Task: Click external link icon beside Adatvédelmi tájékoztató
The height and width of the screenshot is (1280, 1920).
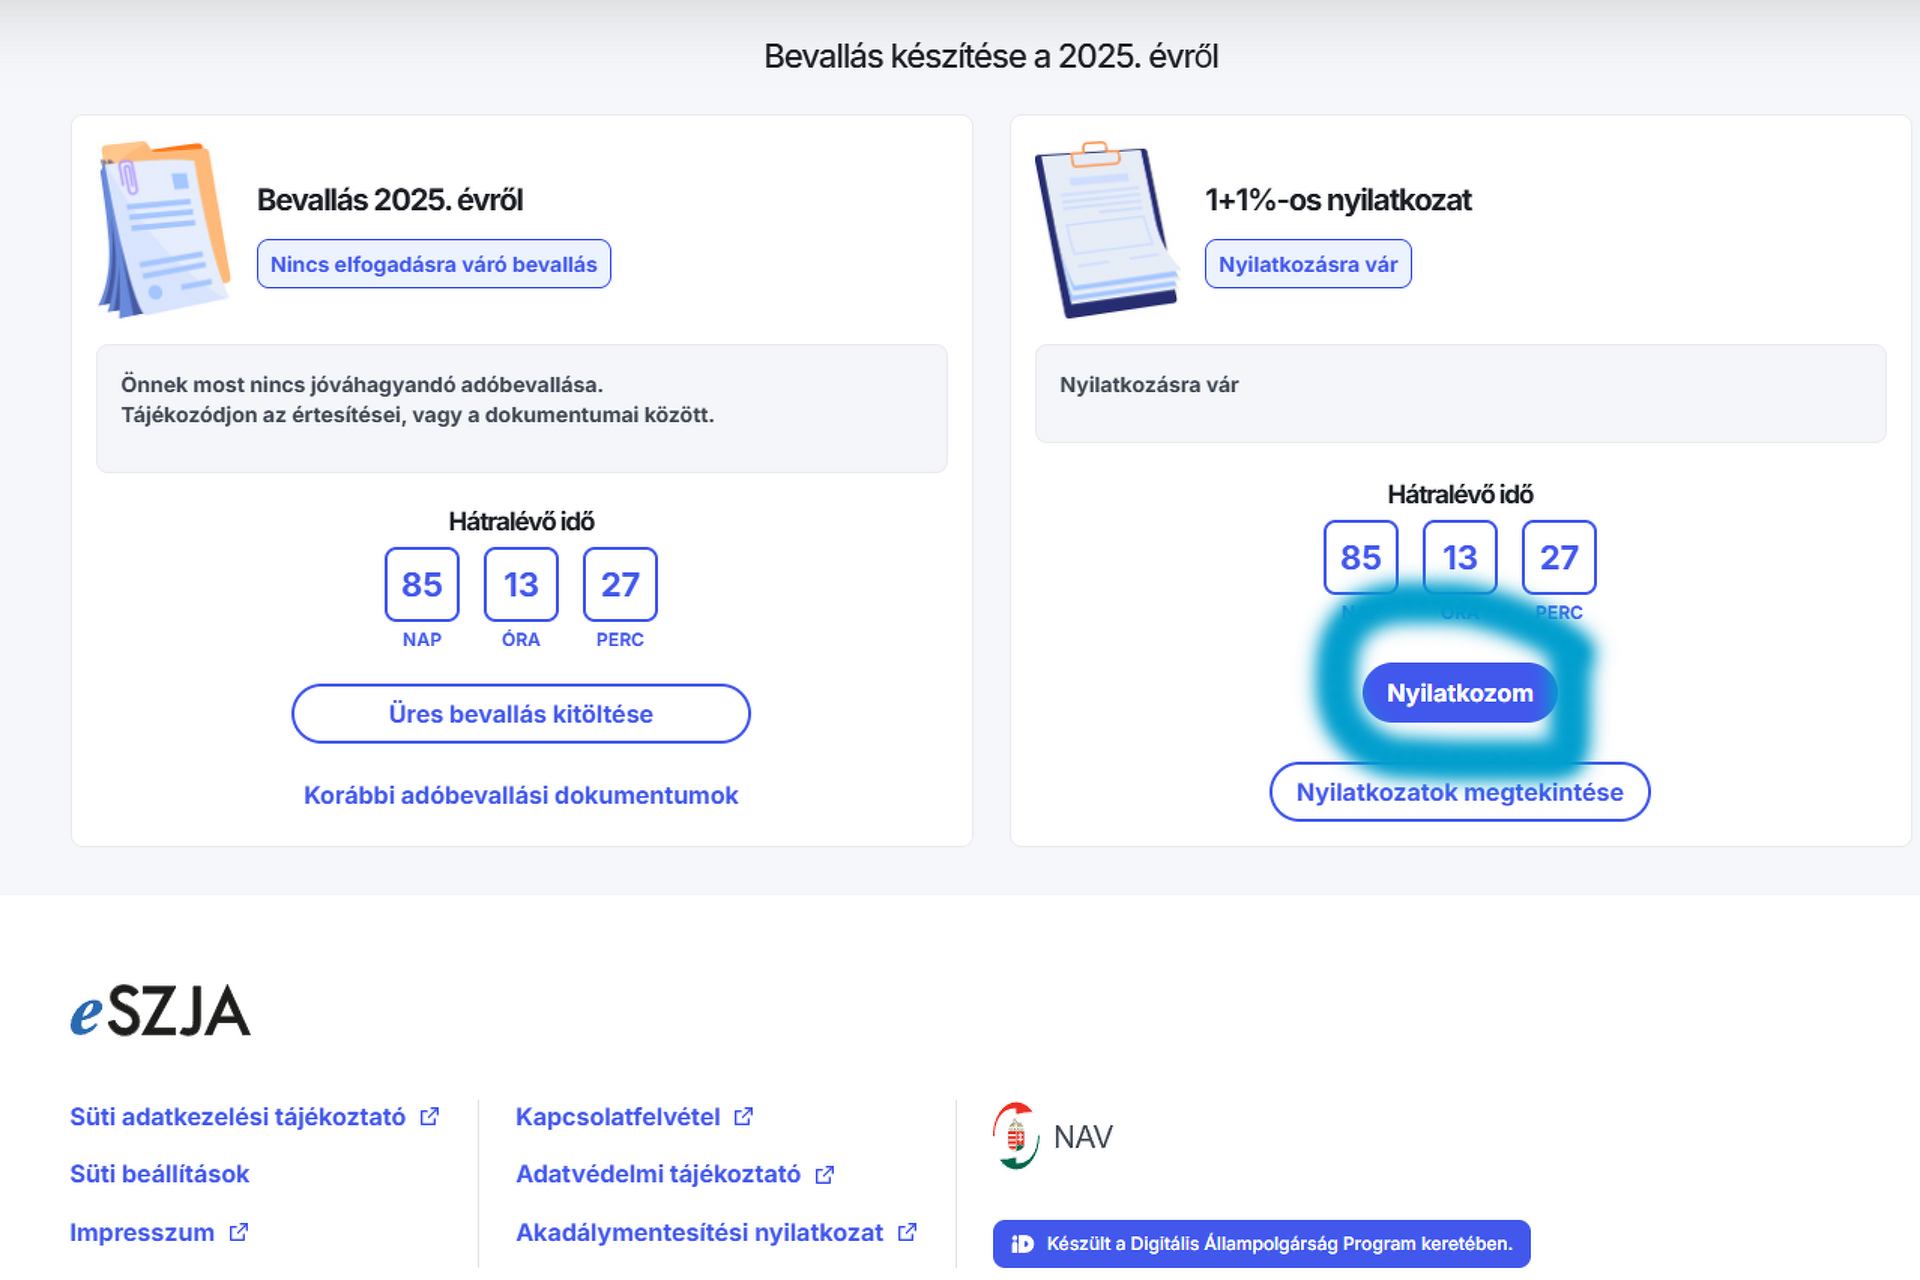Action: pos(824,1174)
